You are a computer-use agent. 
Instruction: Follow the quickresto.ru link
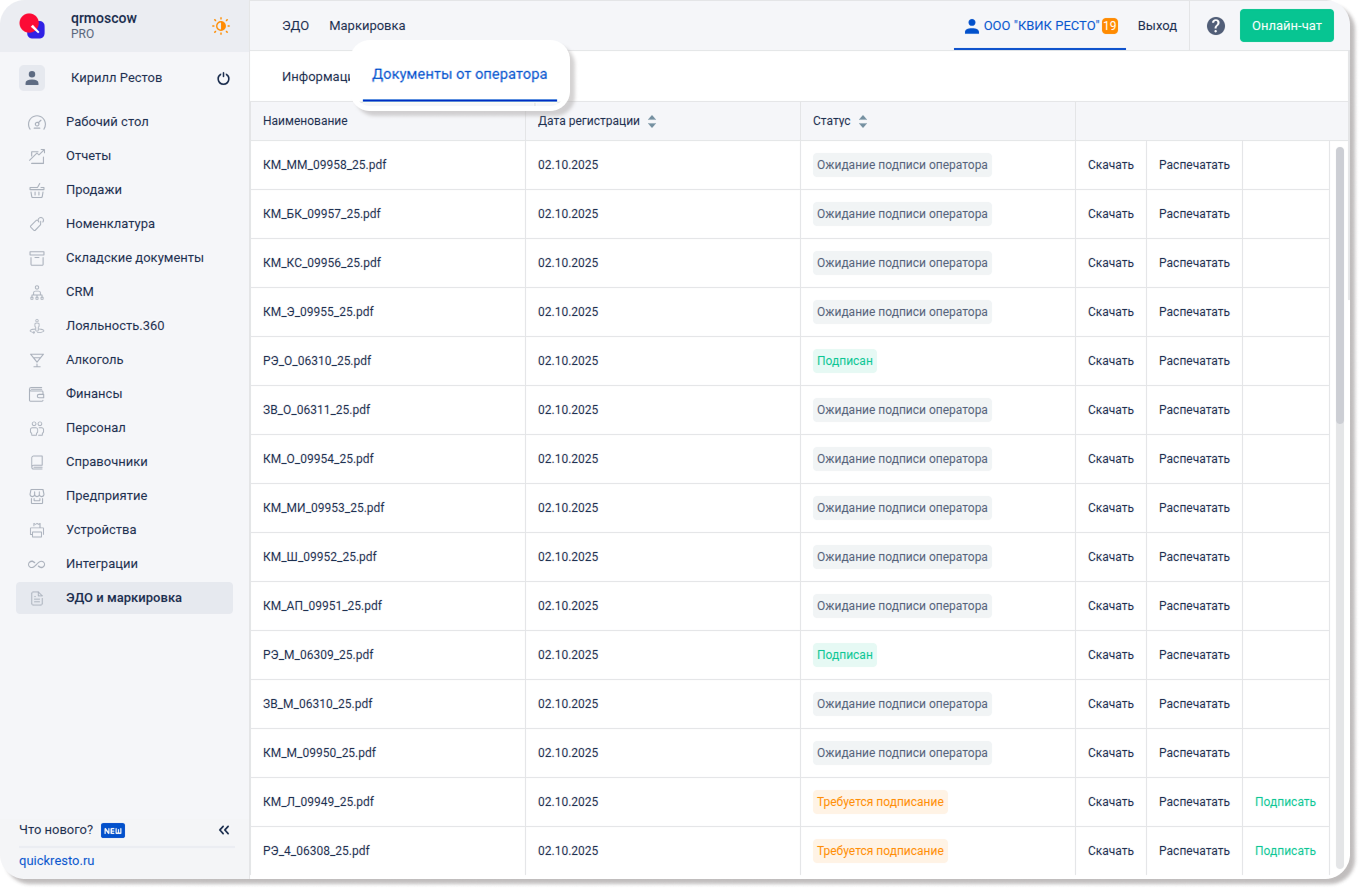[57, 861]
